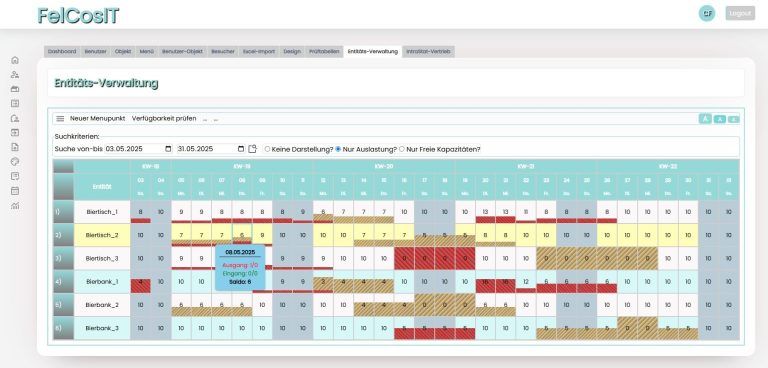Open the design palette sidebar icon
The height and width of the screenshot is (368, 768).
click(x=15, y=162)
